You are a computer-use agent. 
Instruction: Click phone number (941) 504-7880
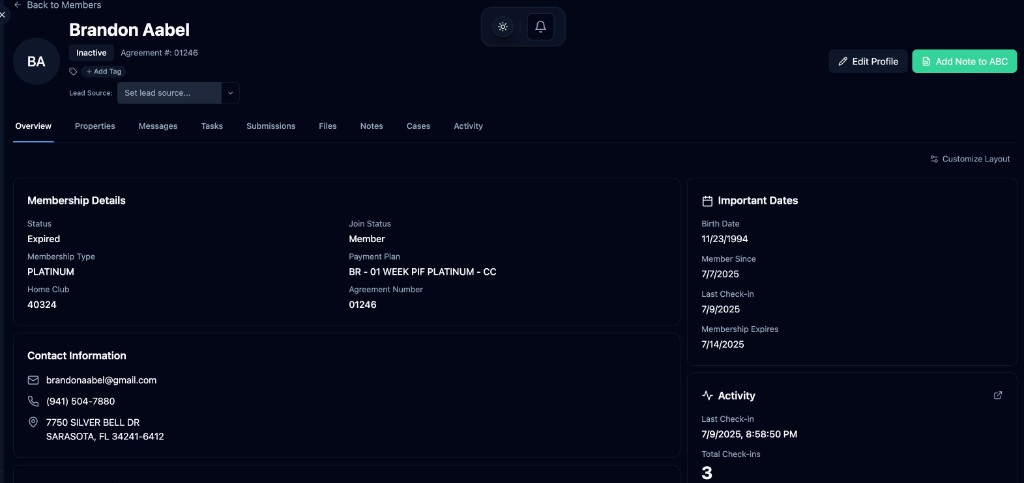(80, 401)
